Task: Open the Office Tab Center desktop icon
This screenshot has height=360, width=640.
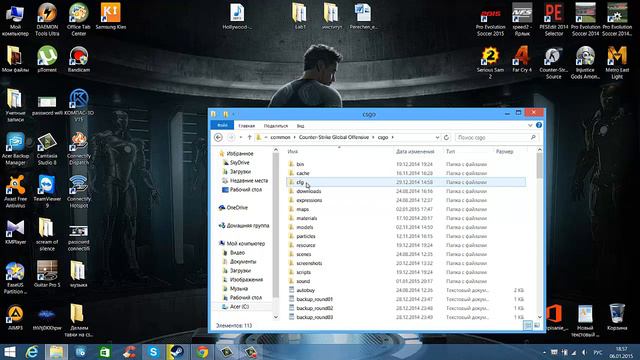Action: (x=79, y=19)
